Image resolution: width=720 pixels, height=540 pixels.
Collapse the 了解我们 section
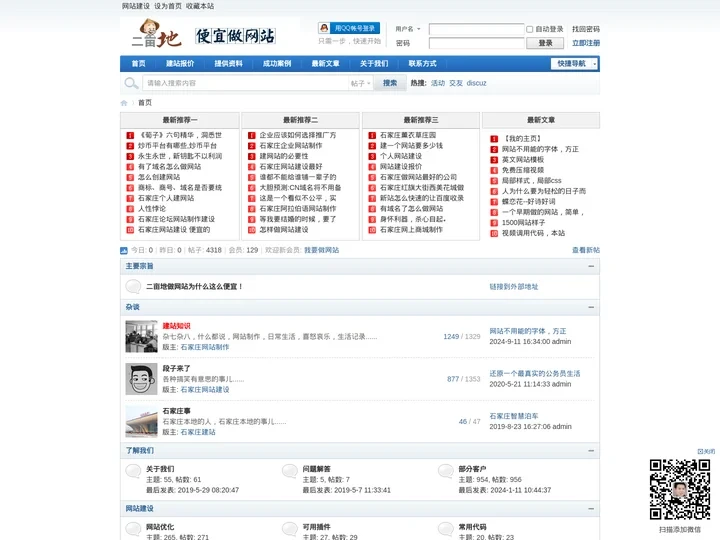tap(591, 450)
